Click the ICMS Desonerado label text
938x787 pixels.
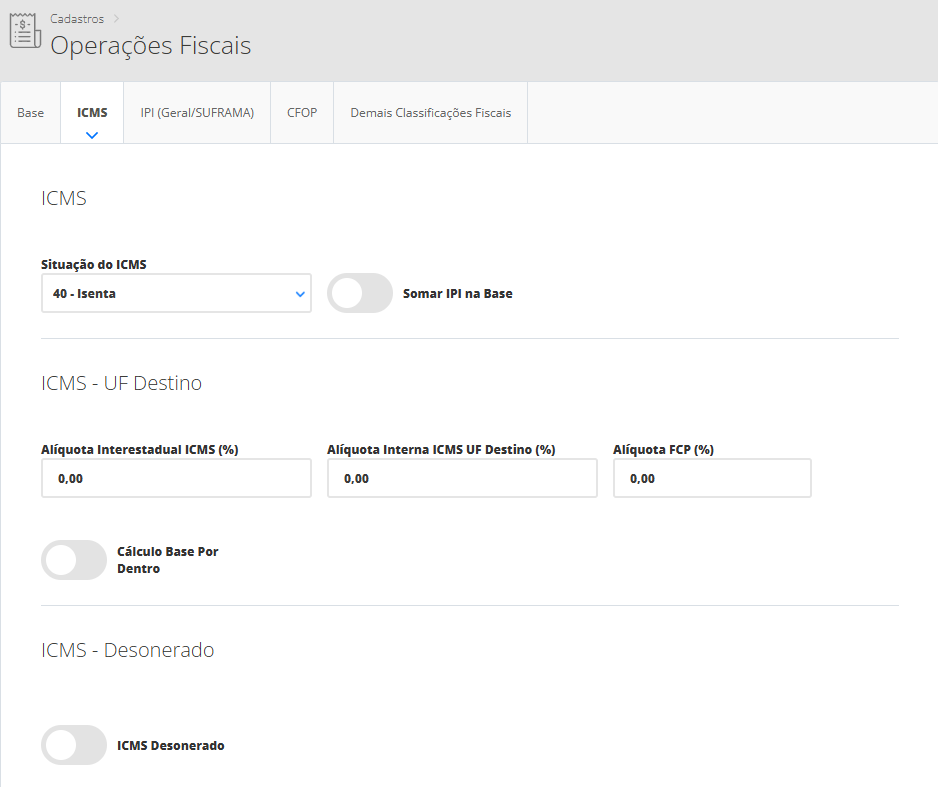pyautogui.click(x=170, y=745)
